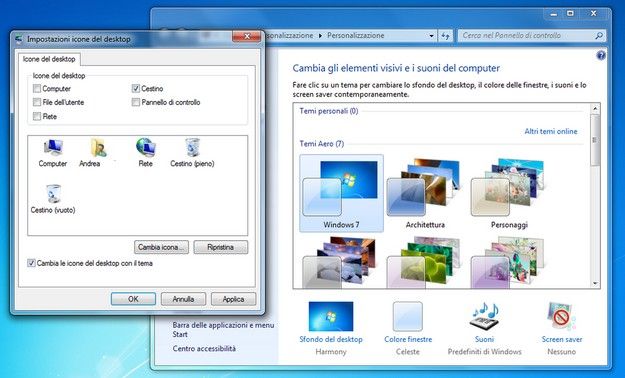Select the Personaggi theme
This screenshot has height=378, width=625.
509,193
